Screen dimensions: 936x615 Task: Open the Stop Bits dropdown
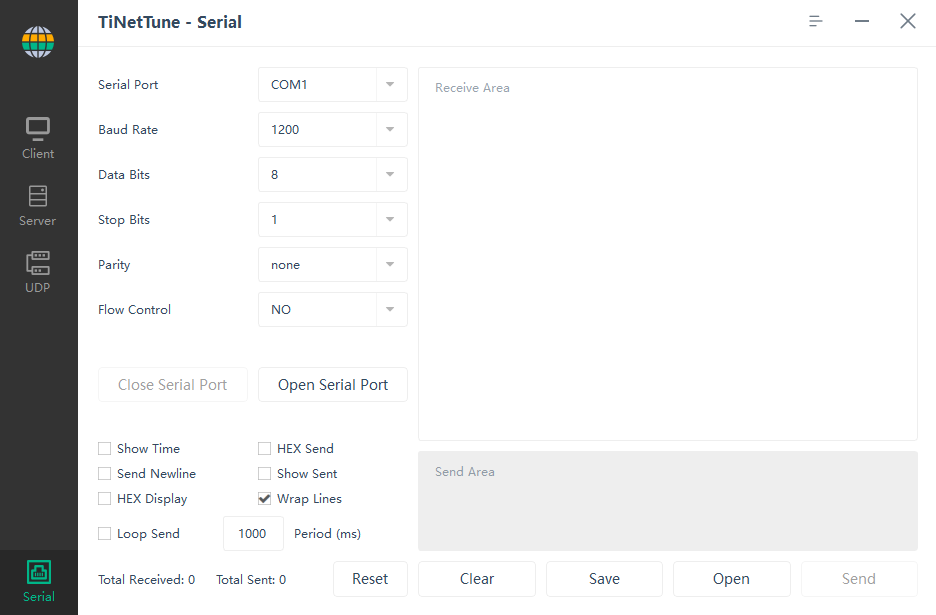tap(332, 219)
